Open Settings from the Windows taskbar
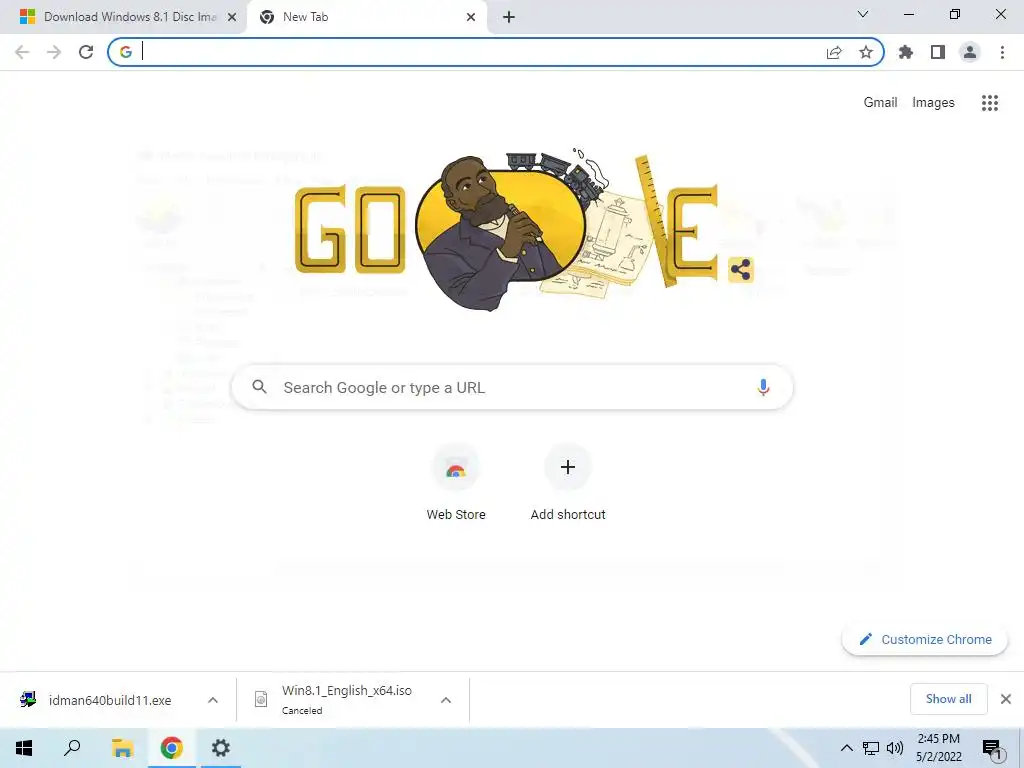Viewport: 1024px width, 768px height. [x=221, y=748]
